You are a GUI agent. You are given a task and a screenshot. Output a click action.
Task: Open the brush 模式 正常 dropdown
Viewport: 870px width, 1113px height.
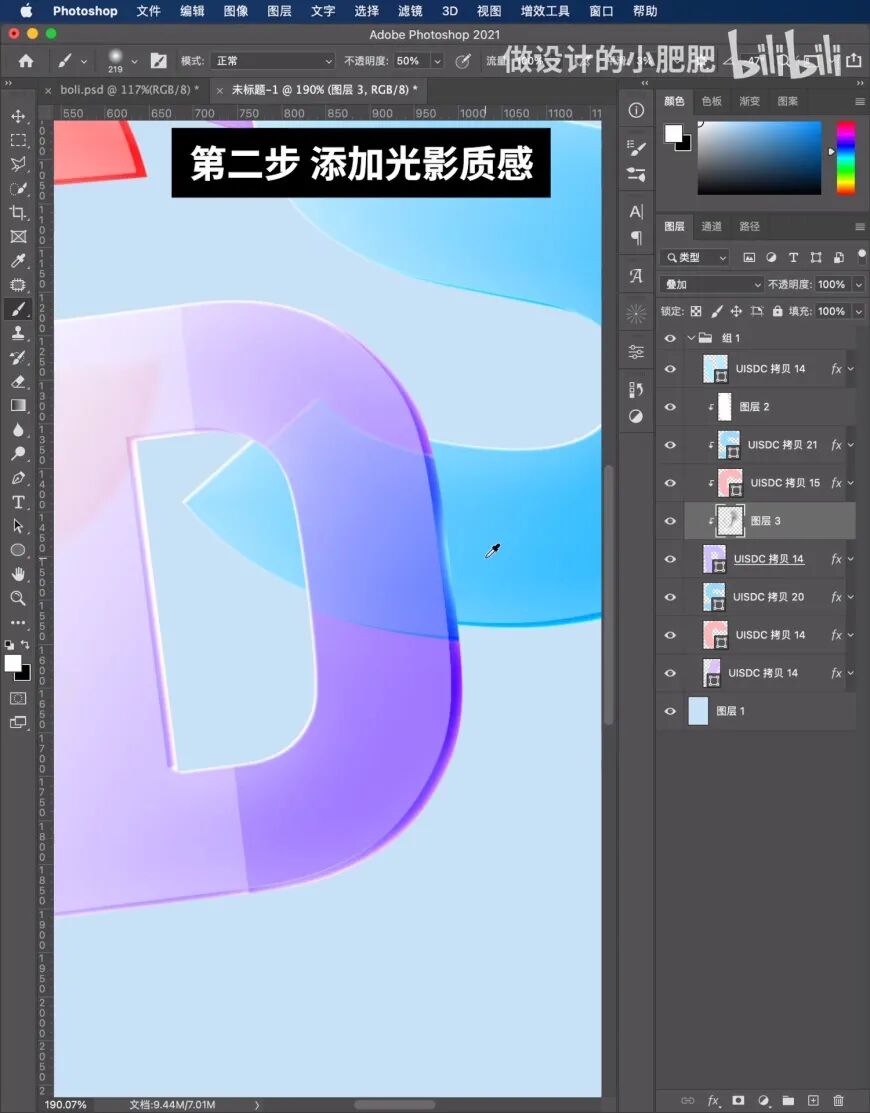pos(272,61)
